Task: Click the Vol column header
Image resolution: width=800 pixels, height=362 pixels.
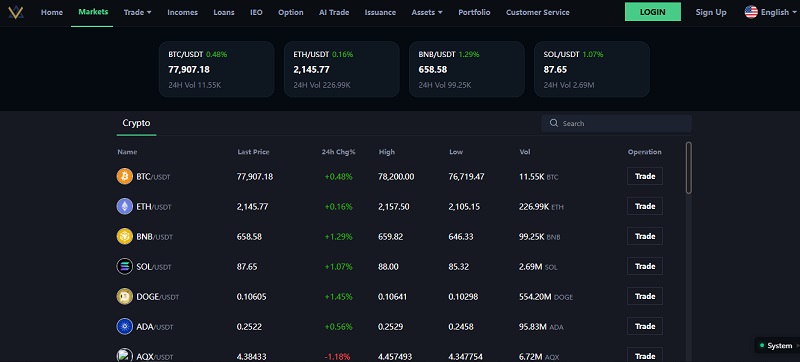Action: [524, 152]
